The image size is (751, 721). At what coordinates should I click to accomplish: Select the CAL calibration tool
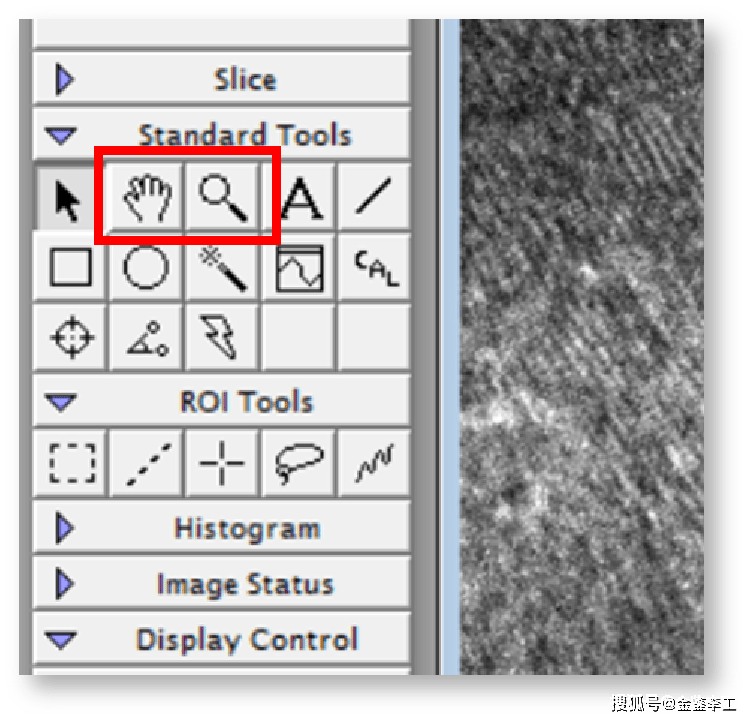click(375, 267)
